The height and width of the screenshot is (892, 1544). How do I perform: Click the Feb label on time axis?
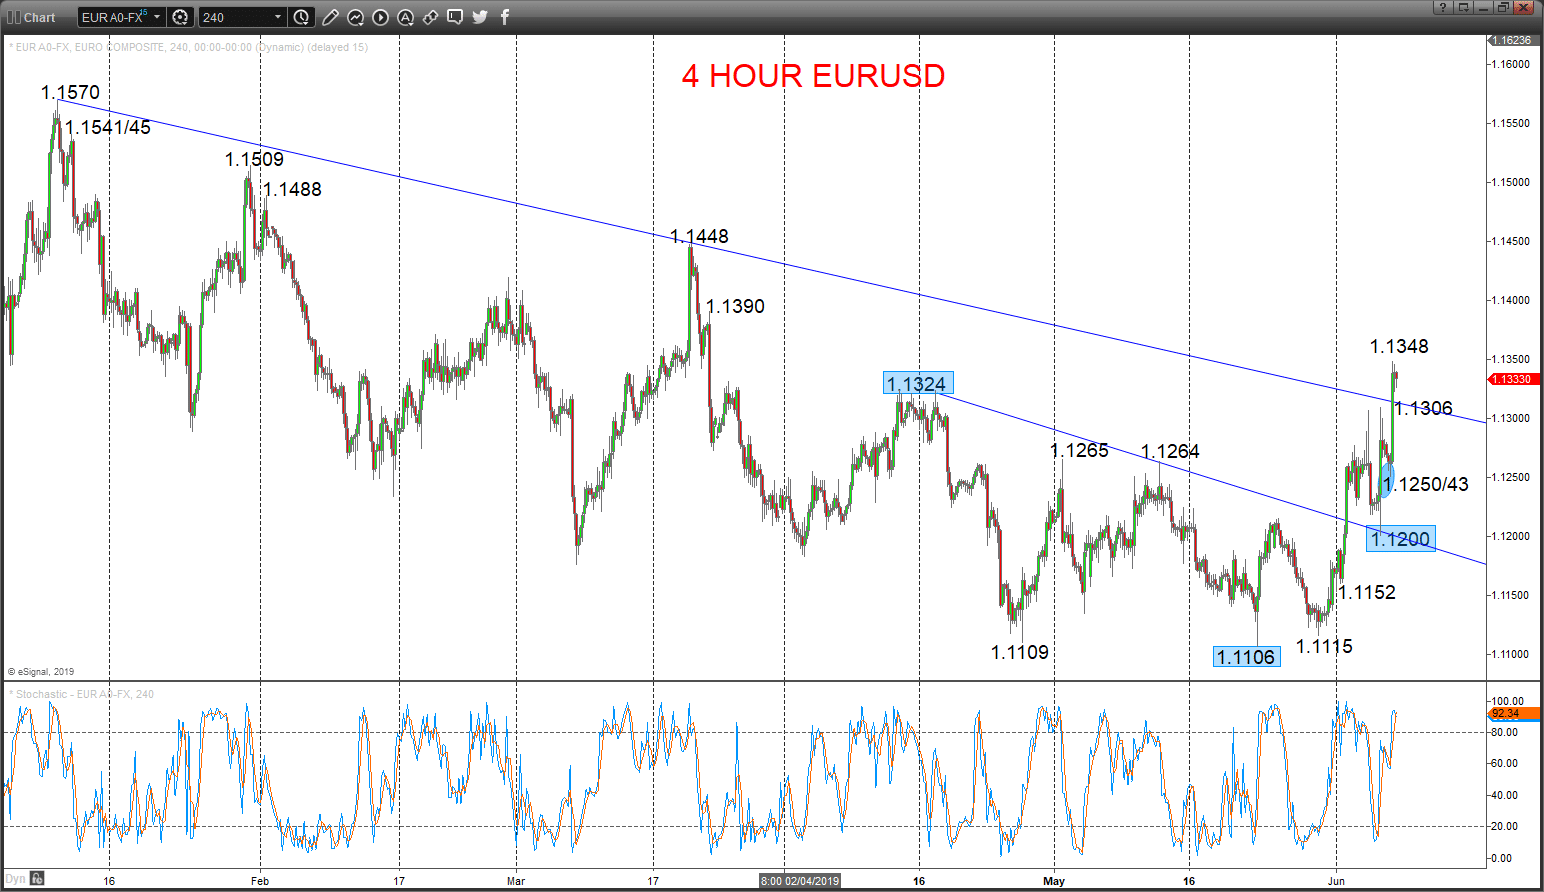point(260,881)
